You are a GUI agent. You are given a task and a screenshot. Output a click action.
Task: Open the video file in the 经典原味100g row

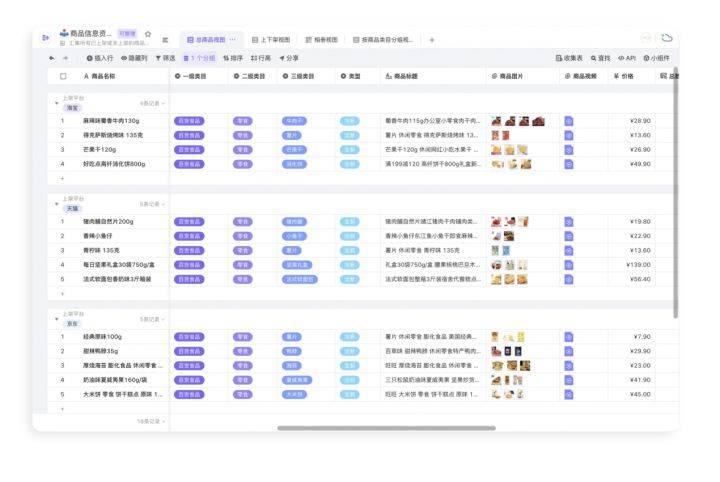pyautogui.click(x=568, y=337)
